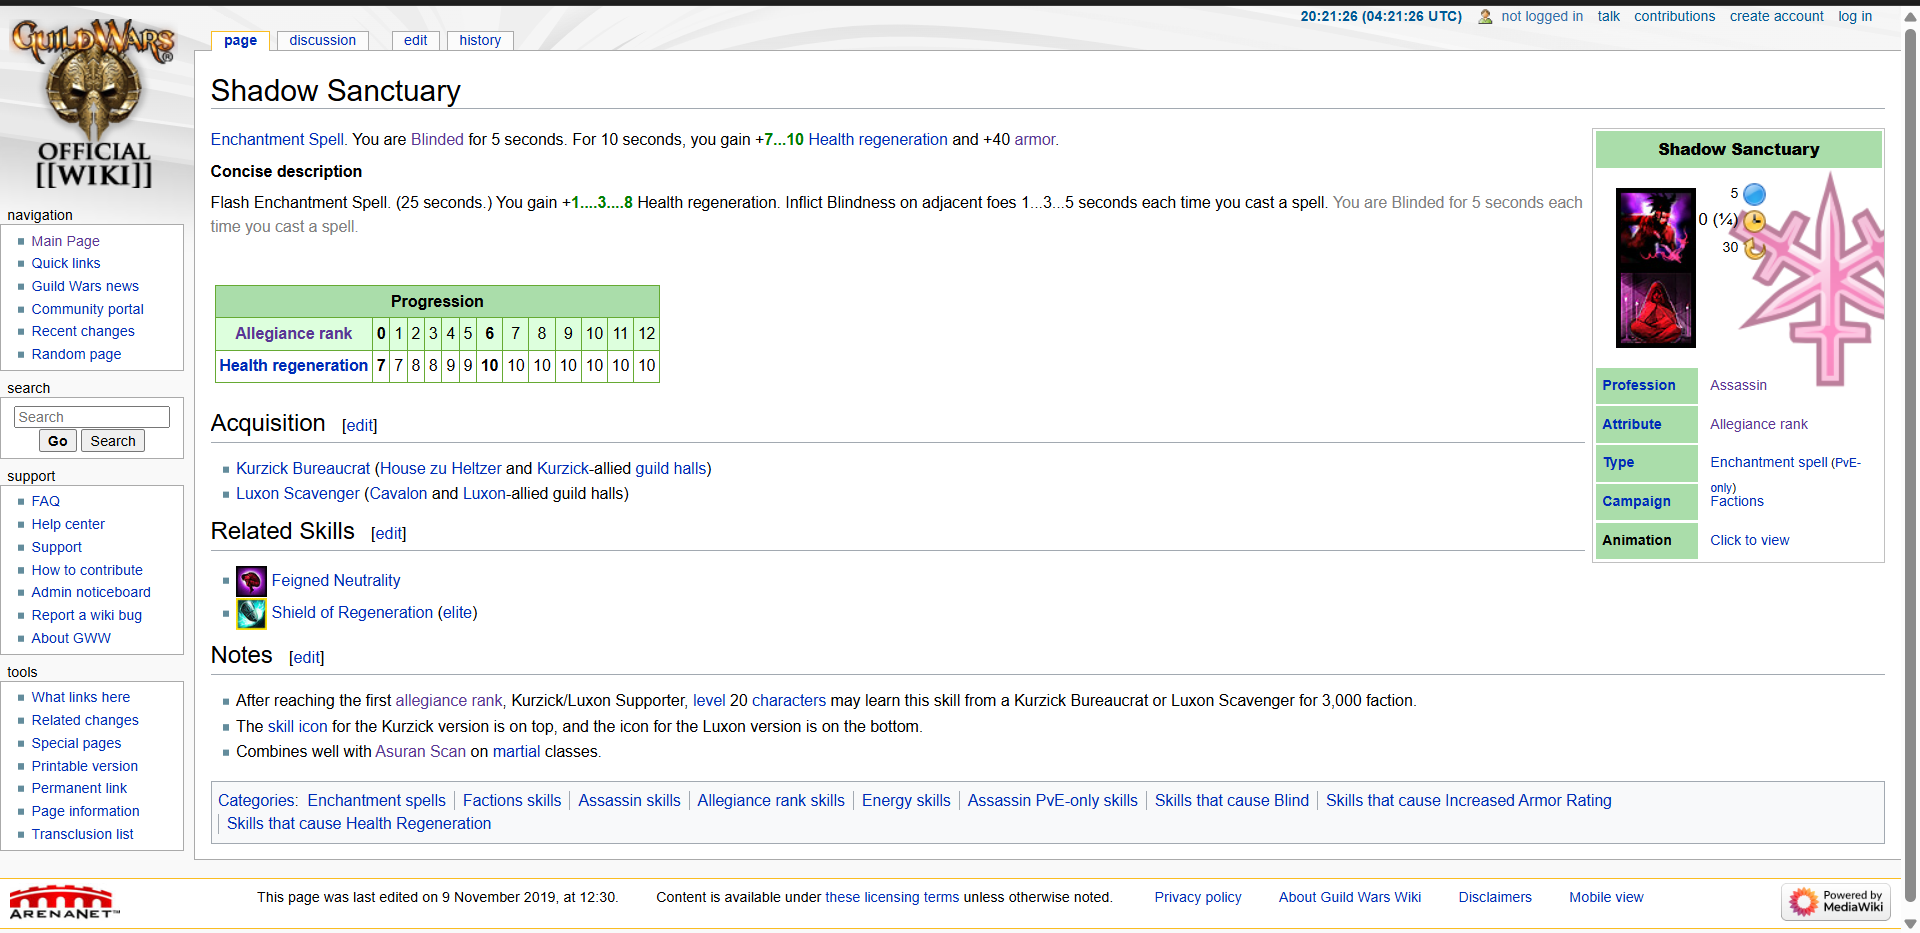Viewport: 1920px width, 933px height.
Task: Open Skills that cause Blind category
Action: point(1231,801)
